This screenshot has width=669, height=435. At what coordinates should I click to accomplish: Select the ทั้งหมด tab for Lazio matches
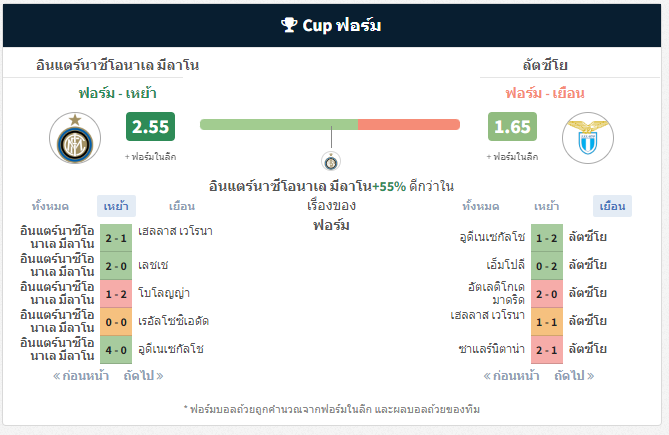[481, 206]
